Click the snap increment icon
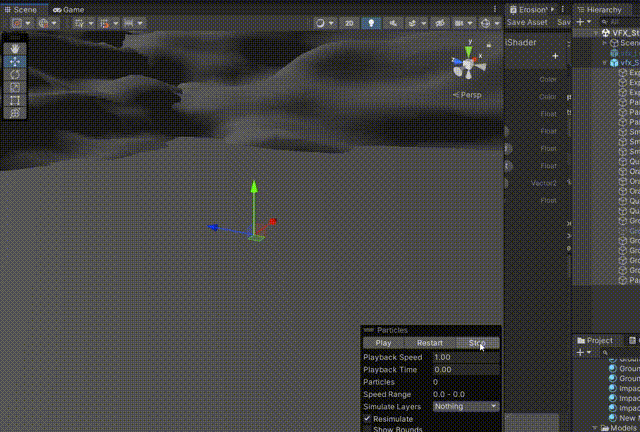 (x=129, y=23)
